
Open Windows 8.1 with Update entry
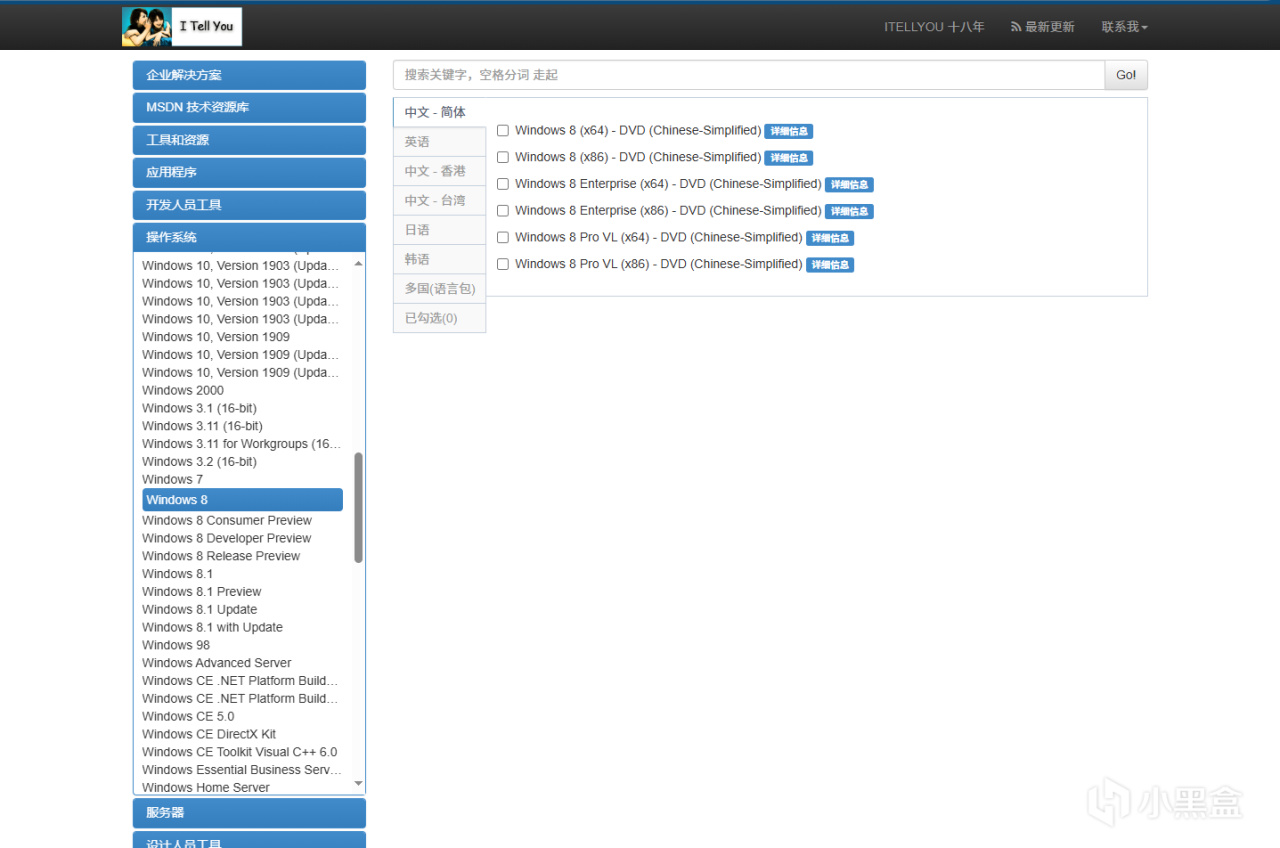[x=212, y=628]
